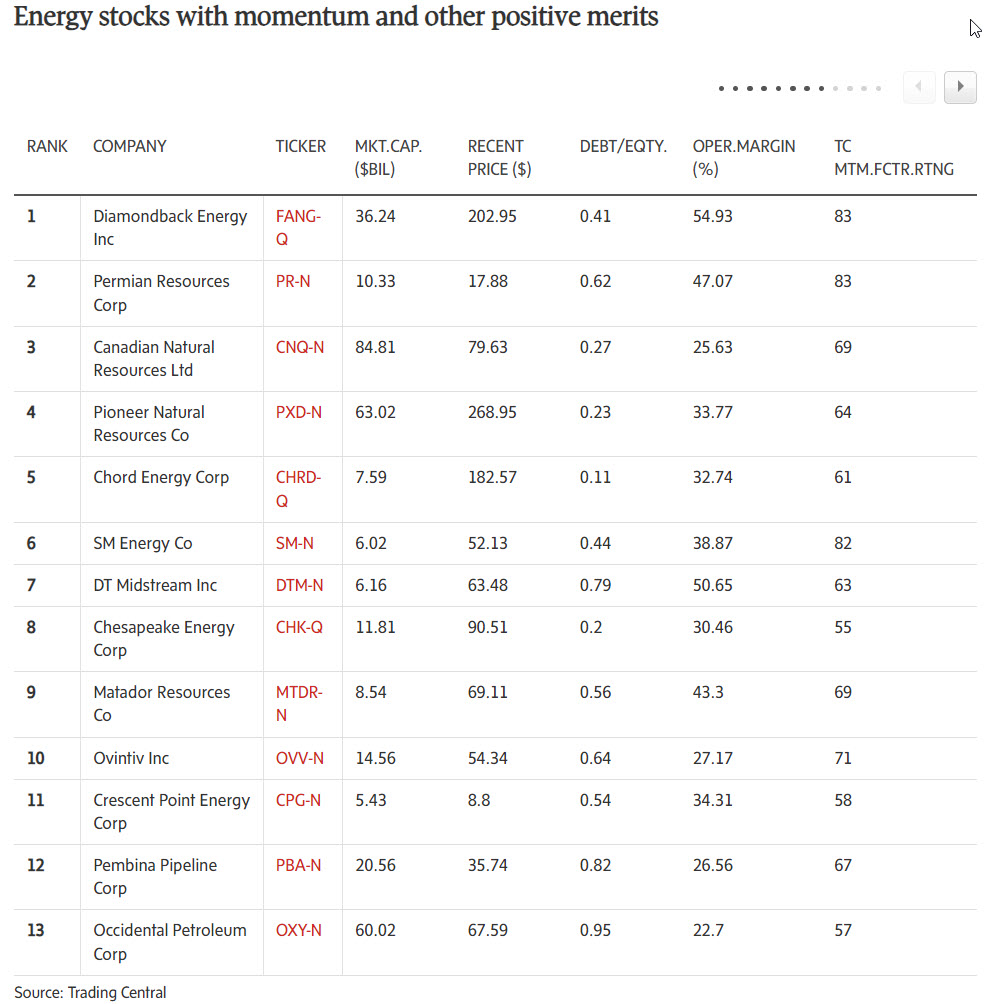Open the MTDR-N ticker link
The height and width of the screenshot is (1004, 997).
point(299,703)
